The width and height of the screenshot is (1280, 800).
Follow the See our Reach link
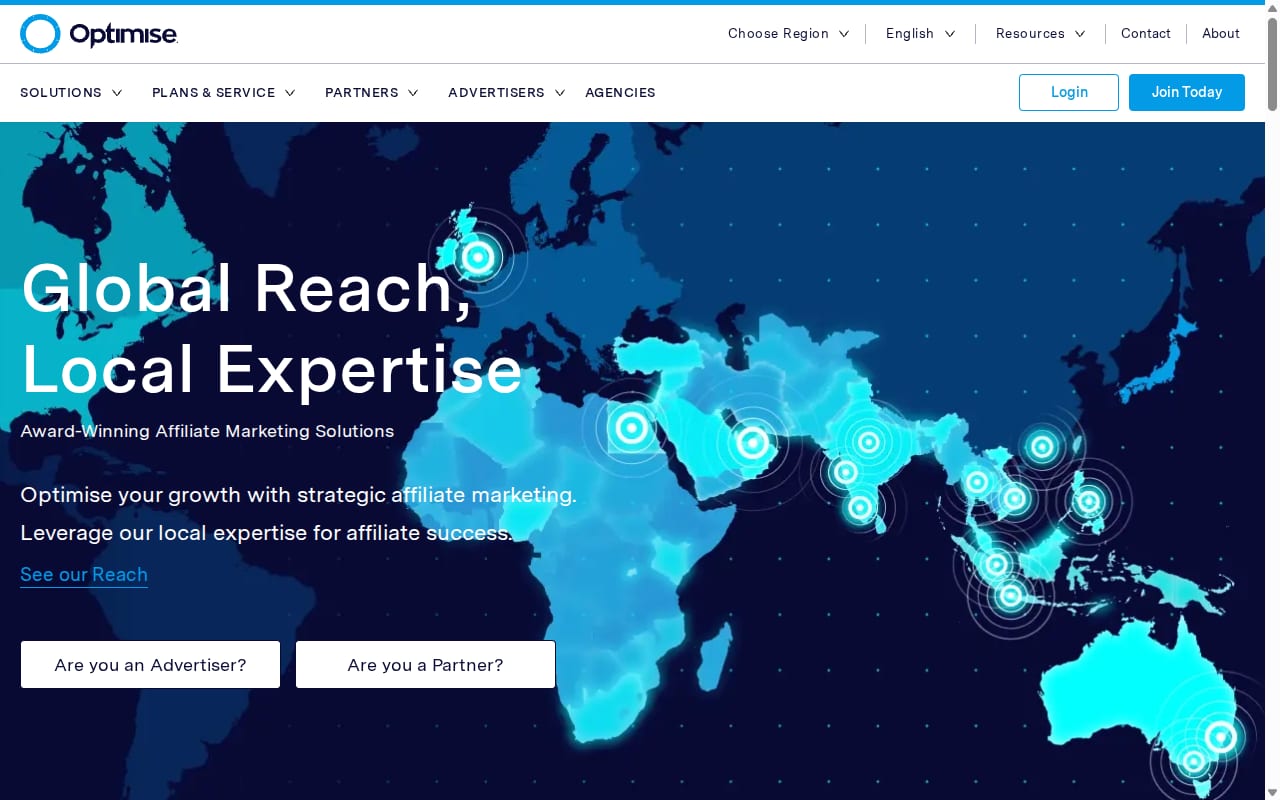84,575
